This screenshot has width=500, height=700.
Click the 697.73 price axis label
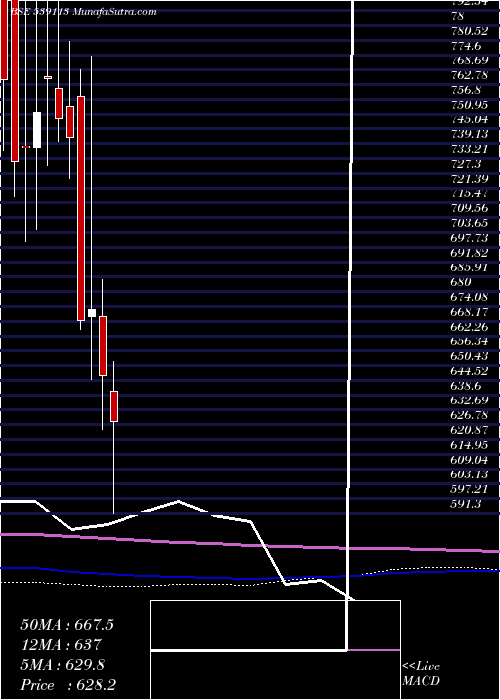469,238
